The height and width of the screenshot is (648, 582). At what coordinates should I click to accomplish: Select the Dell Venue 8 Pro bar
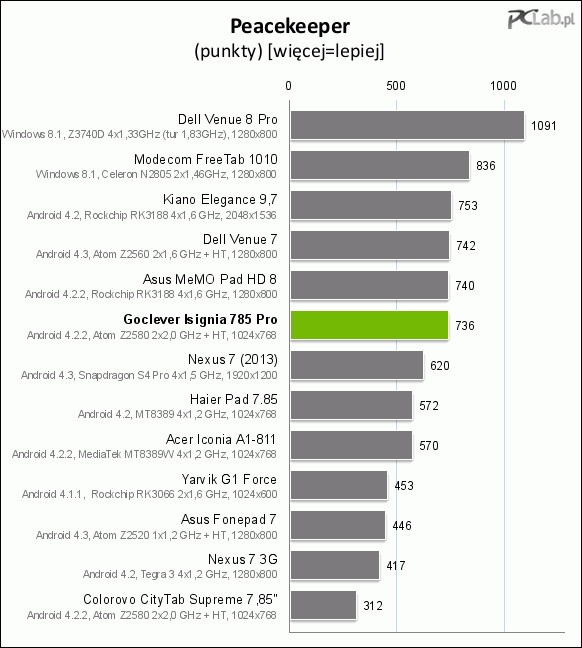(x=407, y=125)
